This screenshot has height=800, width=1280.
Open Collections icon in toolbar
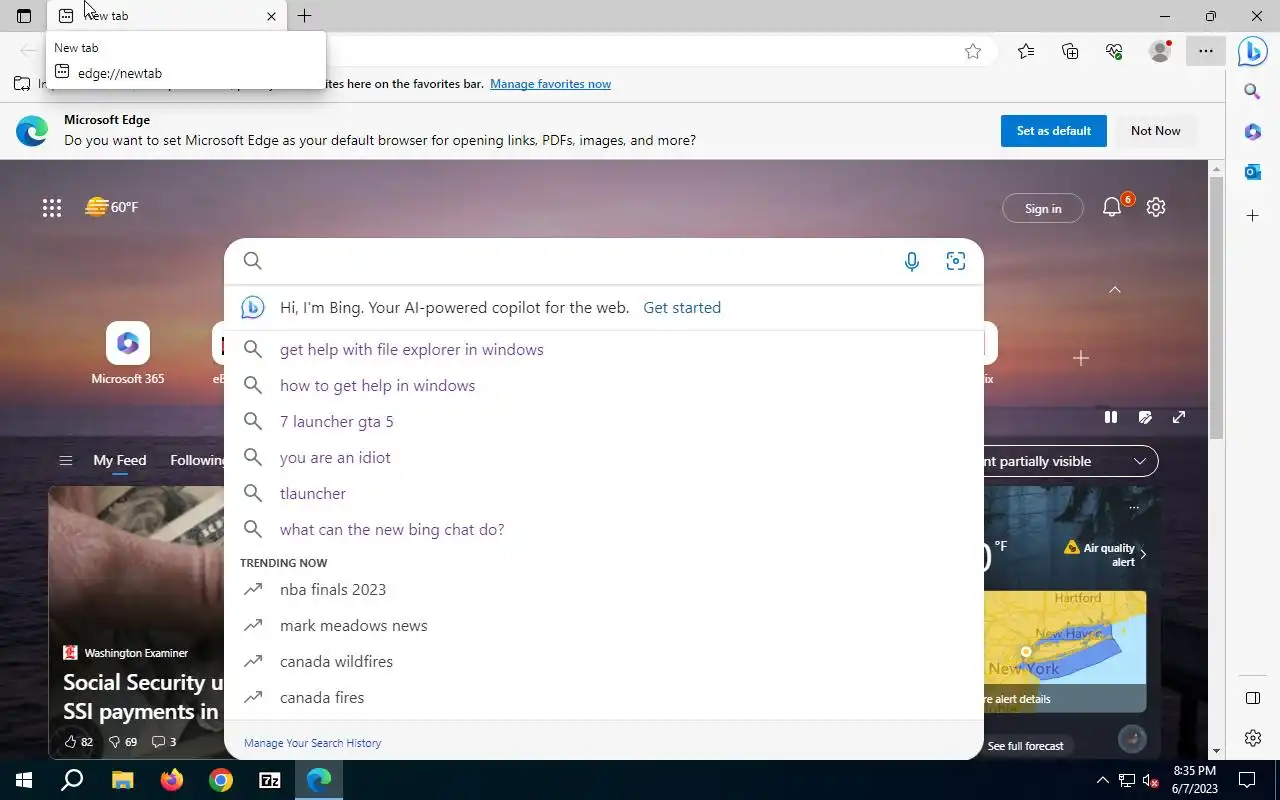[x=1070, y=52]
